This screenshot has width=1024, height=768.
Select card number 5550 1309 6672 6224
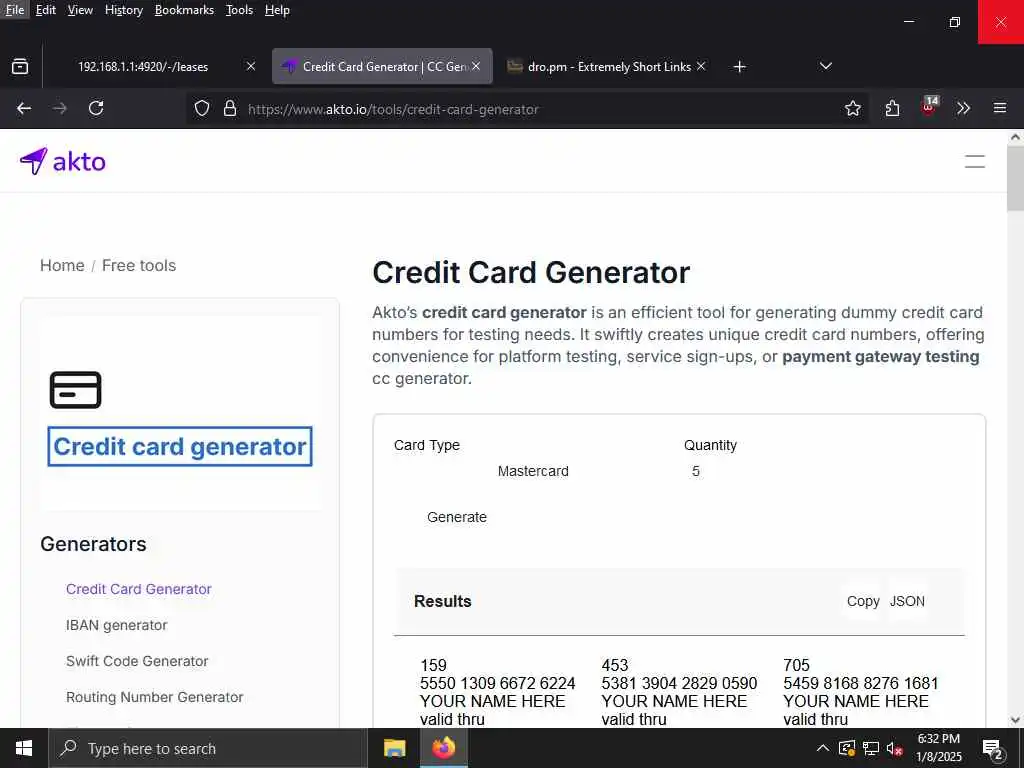point(497,683)
